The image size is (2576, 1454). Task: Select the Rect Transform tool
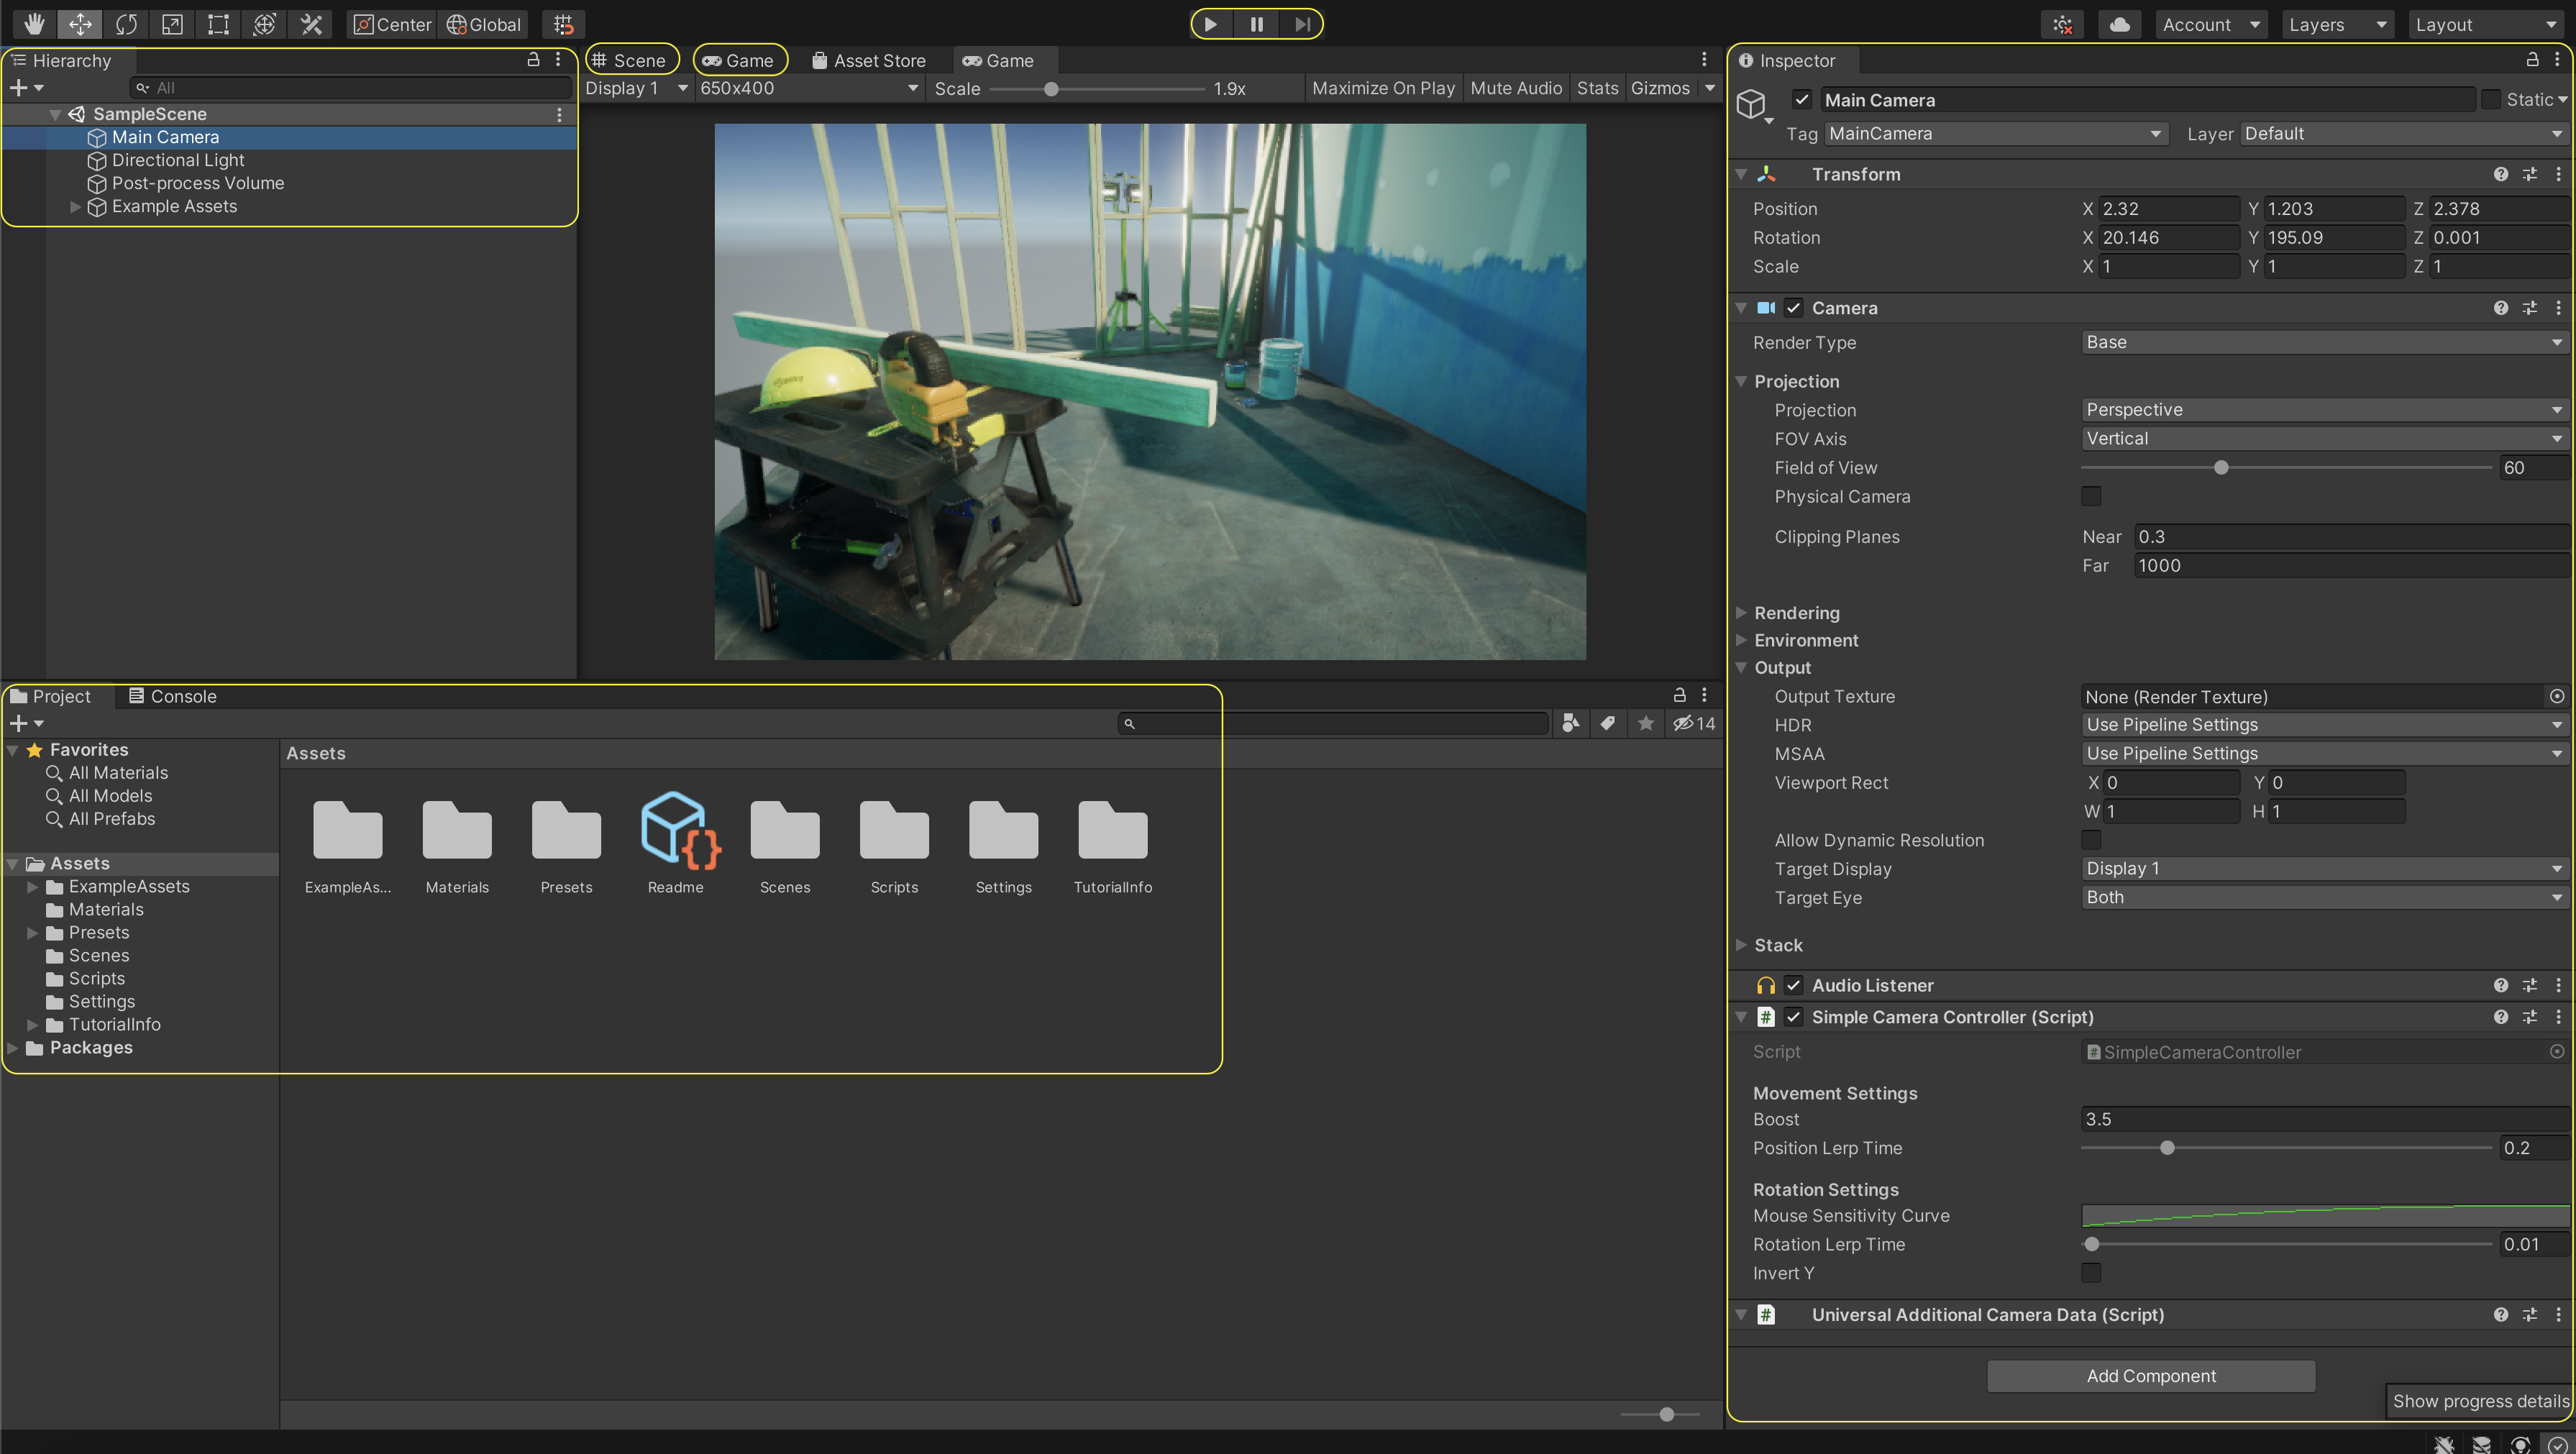[x=218, y=24]
